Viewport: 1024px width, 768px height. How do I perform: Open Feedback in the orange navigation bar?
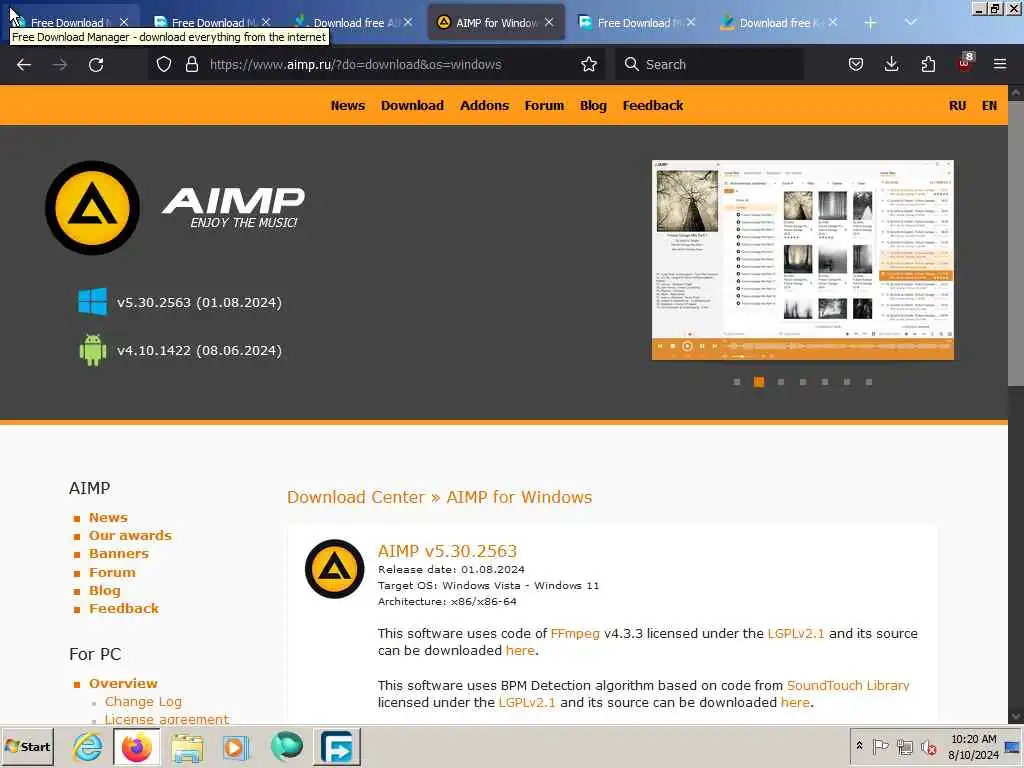[652, 105]
